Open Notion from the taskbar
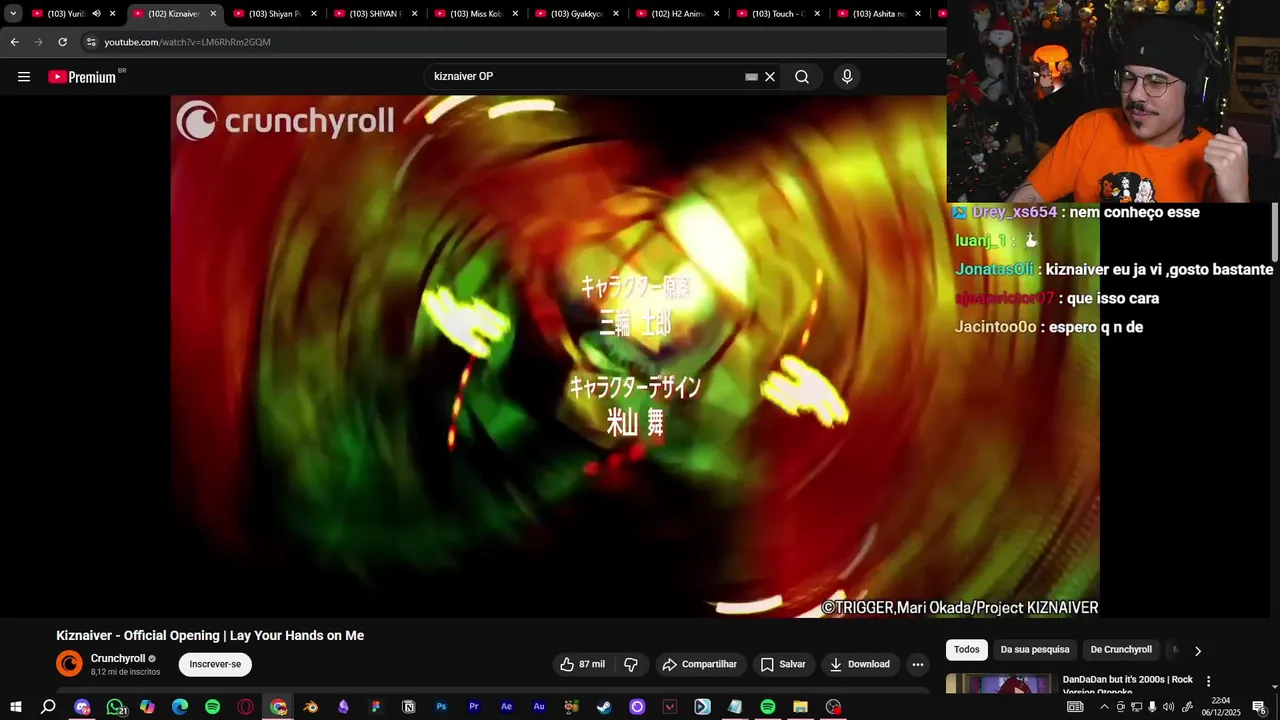The width and height of the screenshot is (1280, 720). pos(408,707)
